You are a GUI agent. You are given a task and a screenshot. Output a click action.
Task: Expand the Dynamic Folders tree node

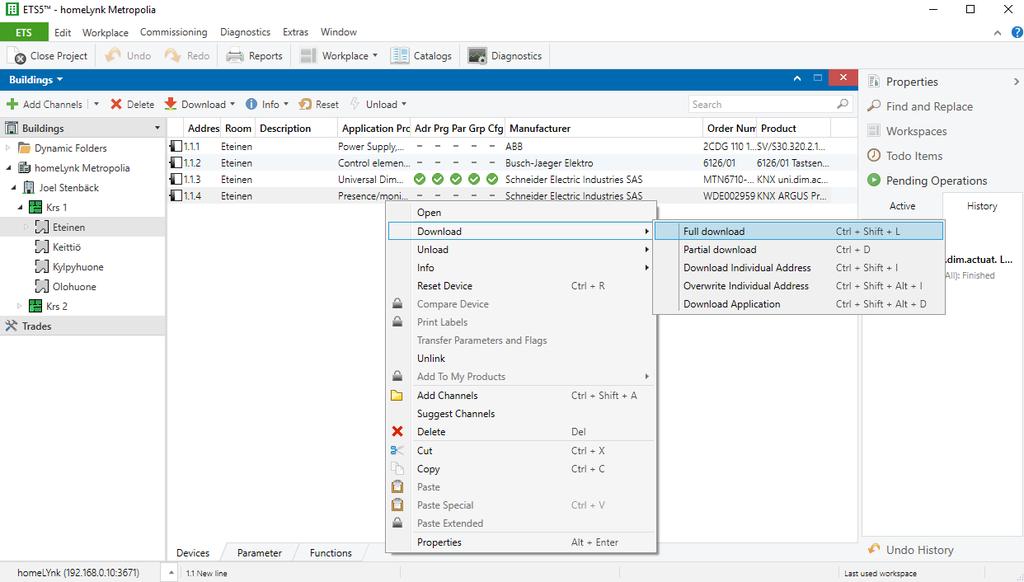pyautogui.click(x=8, y=148)
